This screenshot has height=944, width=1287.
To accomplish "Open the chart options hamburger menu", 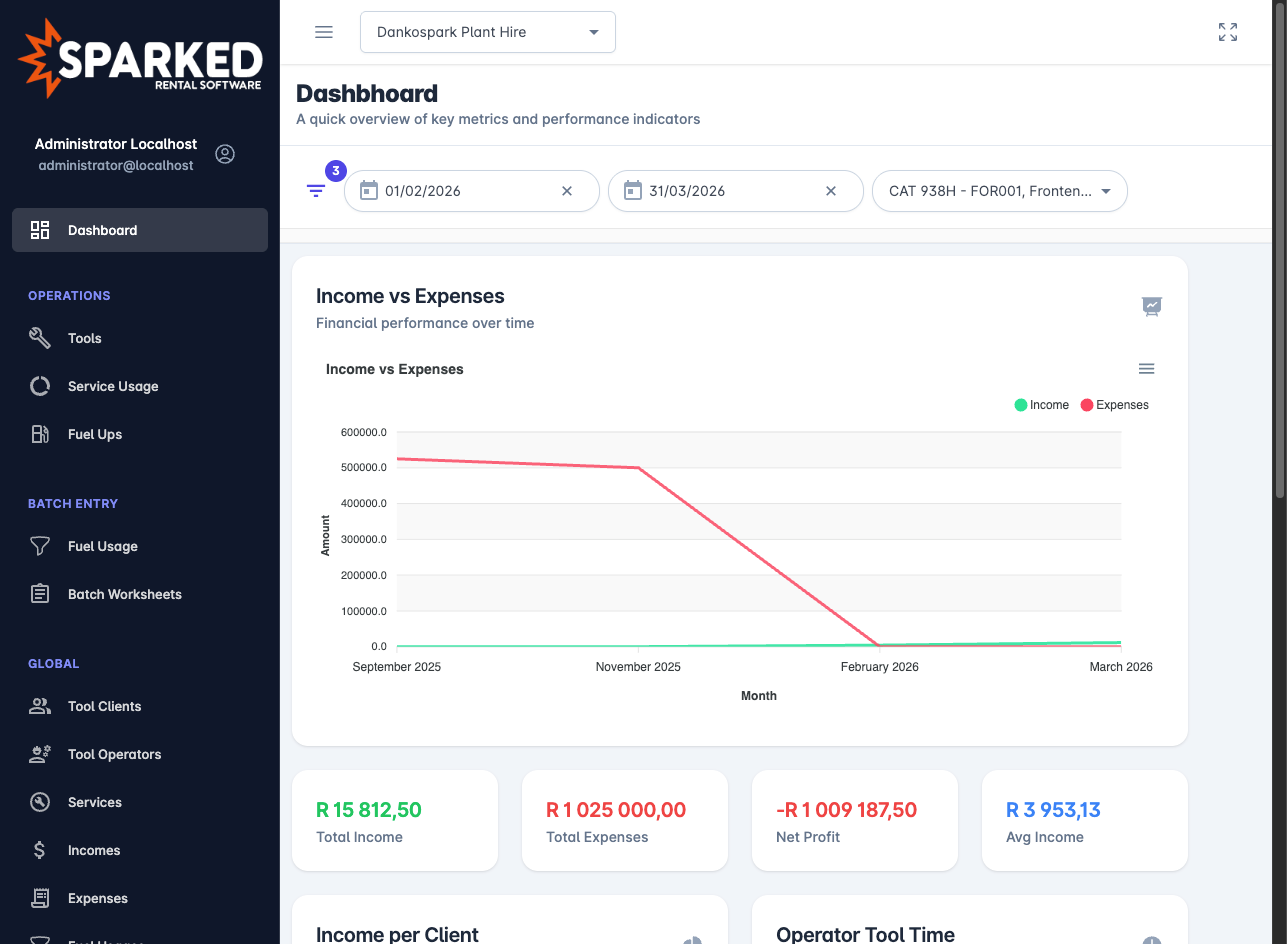I will tap(1146, 368).
